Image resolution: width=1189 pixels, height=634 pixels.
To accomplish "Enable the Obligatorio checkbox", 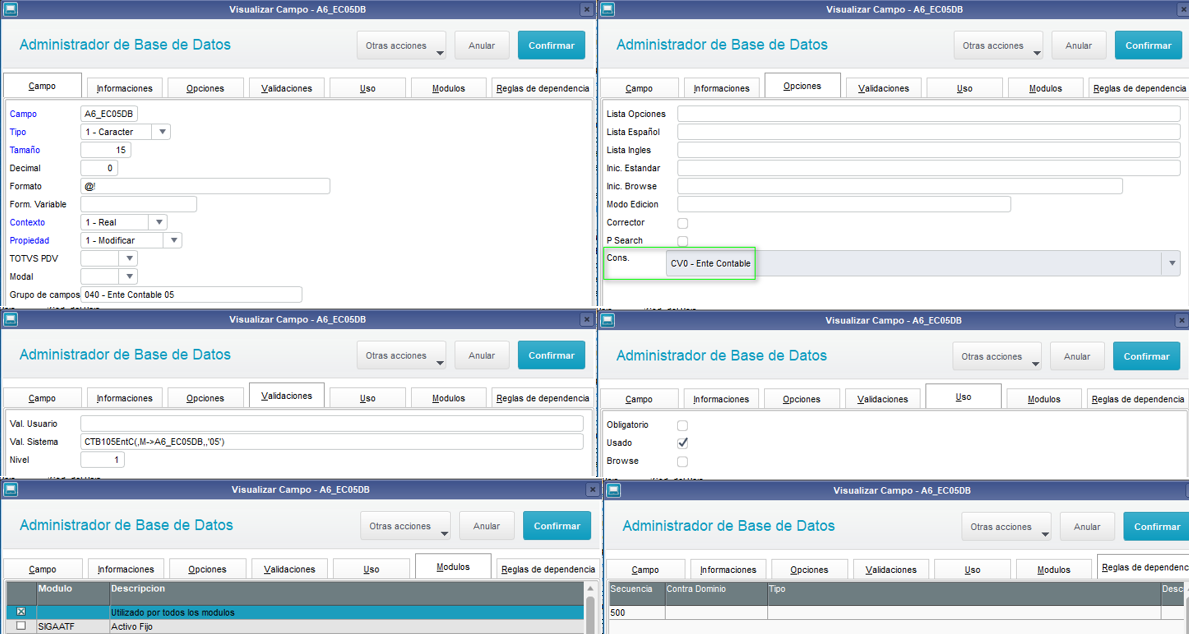I will (682, 425).
